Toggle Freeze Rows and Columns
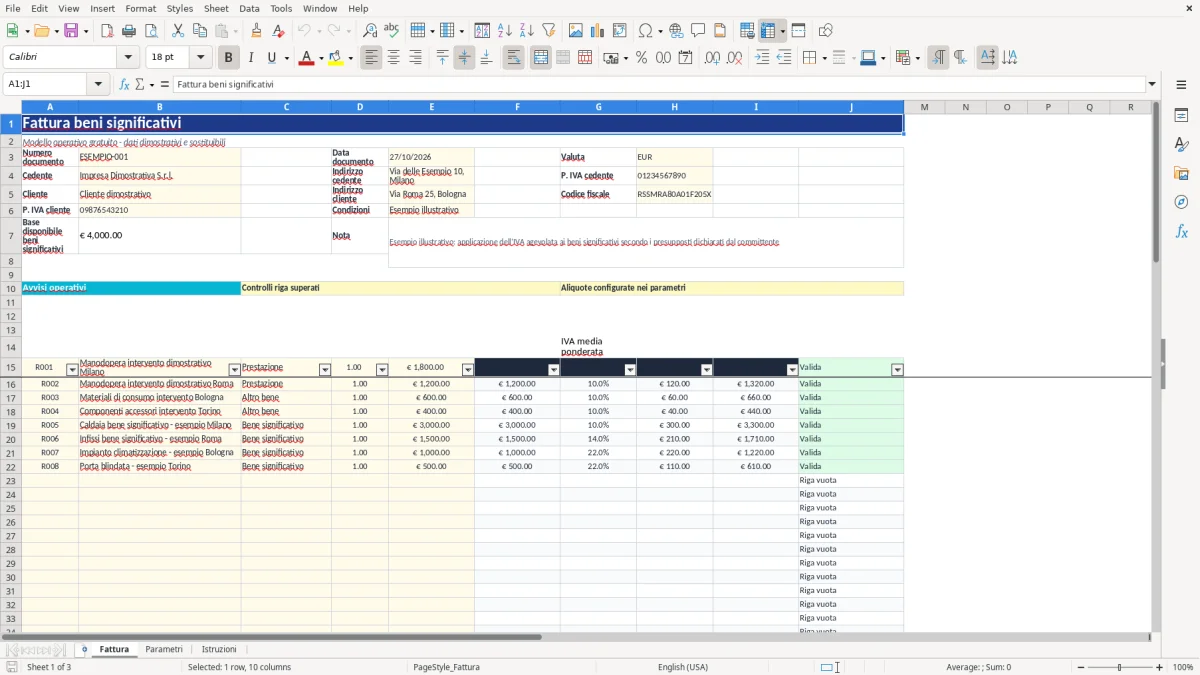Image resolution: width=1200 pixels, height=675 pixels. point(768,31)
